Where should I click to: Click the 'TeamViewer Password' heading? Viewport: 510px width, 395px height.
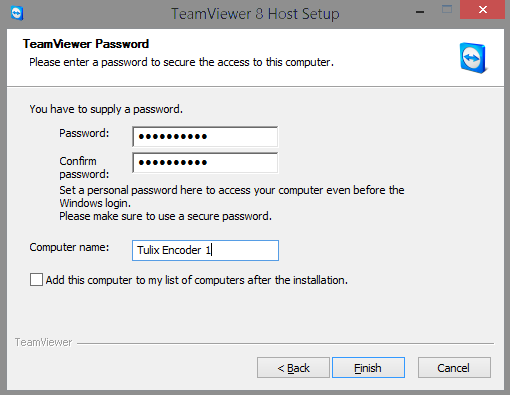pos(86,44)
